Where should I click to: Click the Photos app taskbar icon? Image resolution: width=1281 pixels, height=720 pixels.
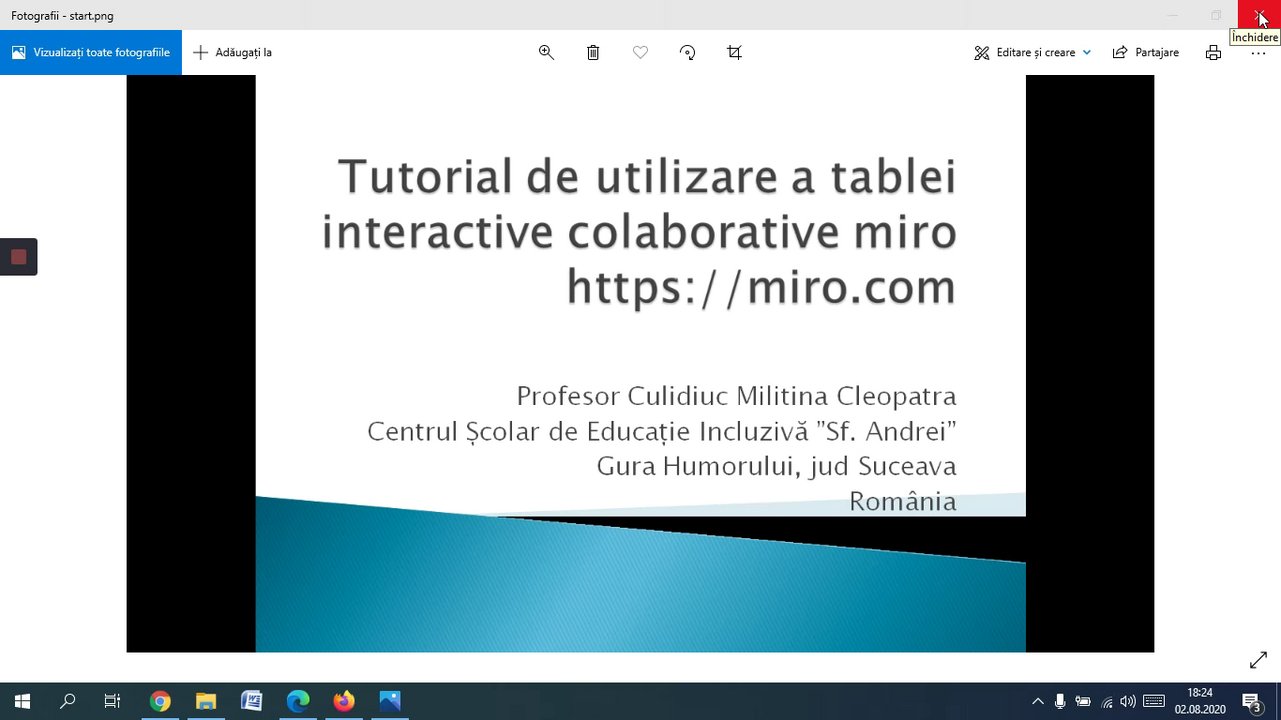[390, 701]
